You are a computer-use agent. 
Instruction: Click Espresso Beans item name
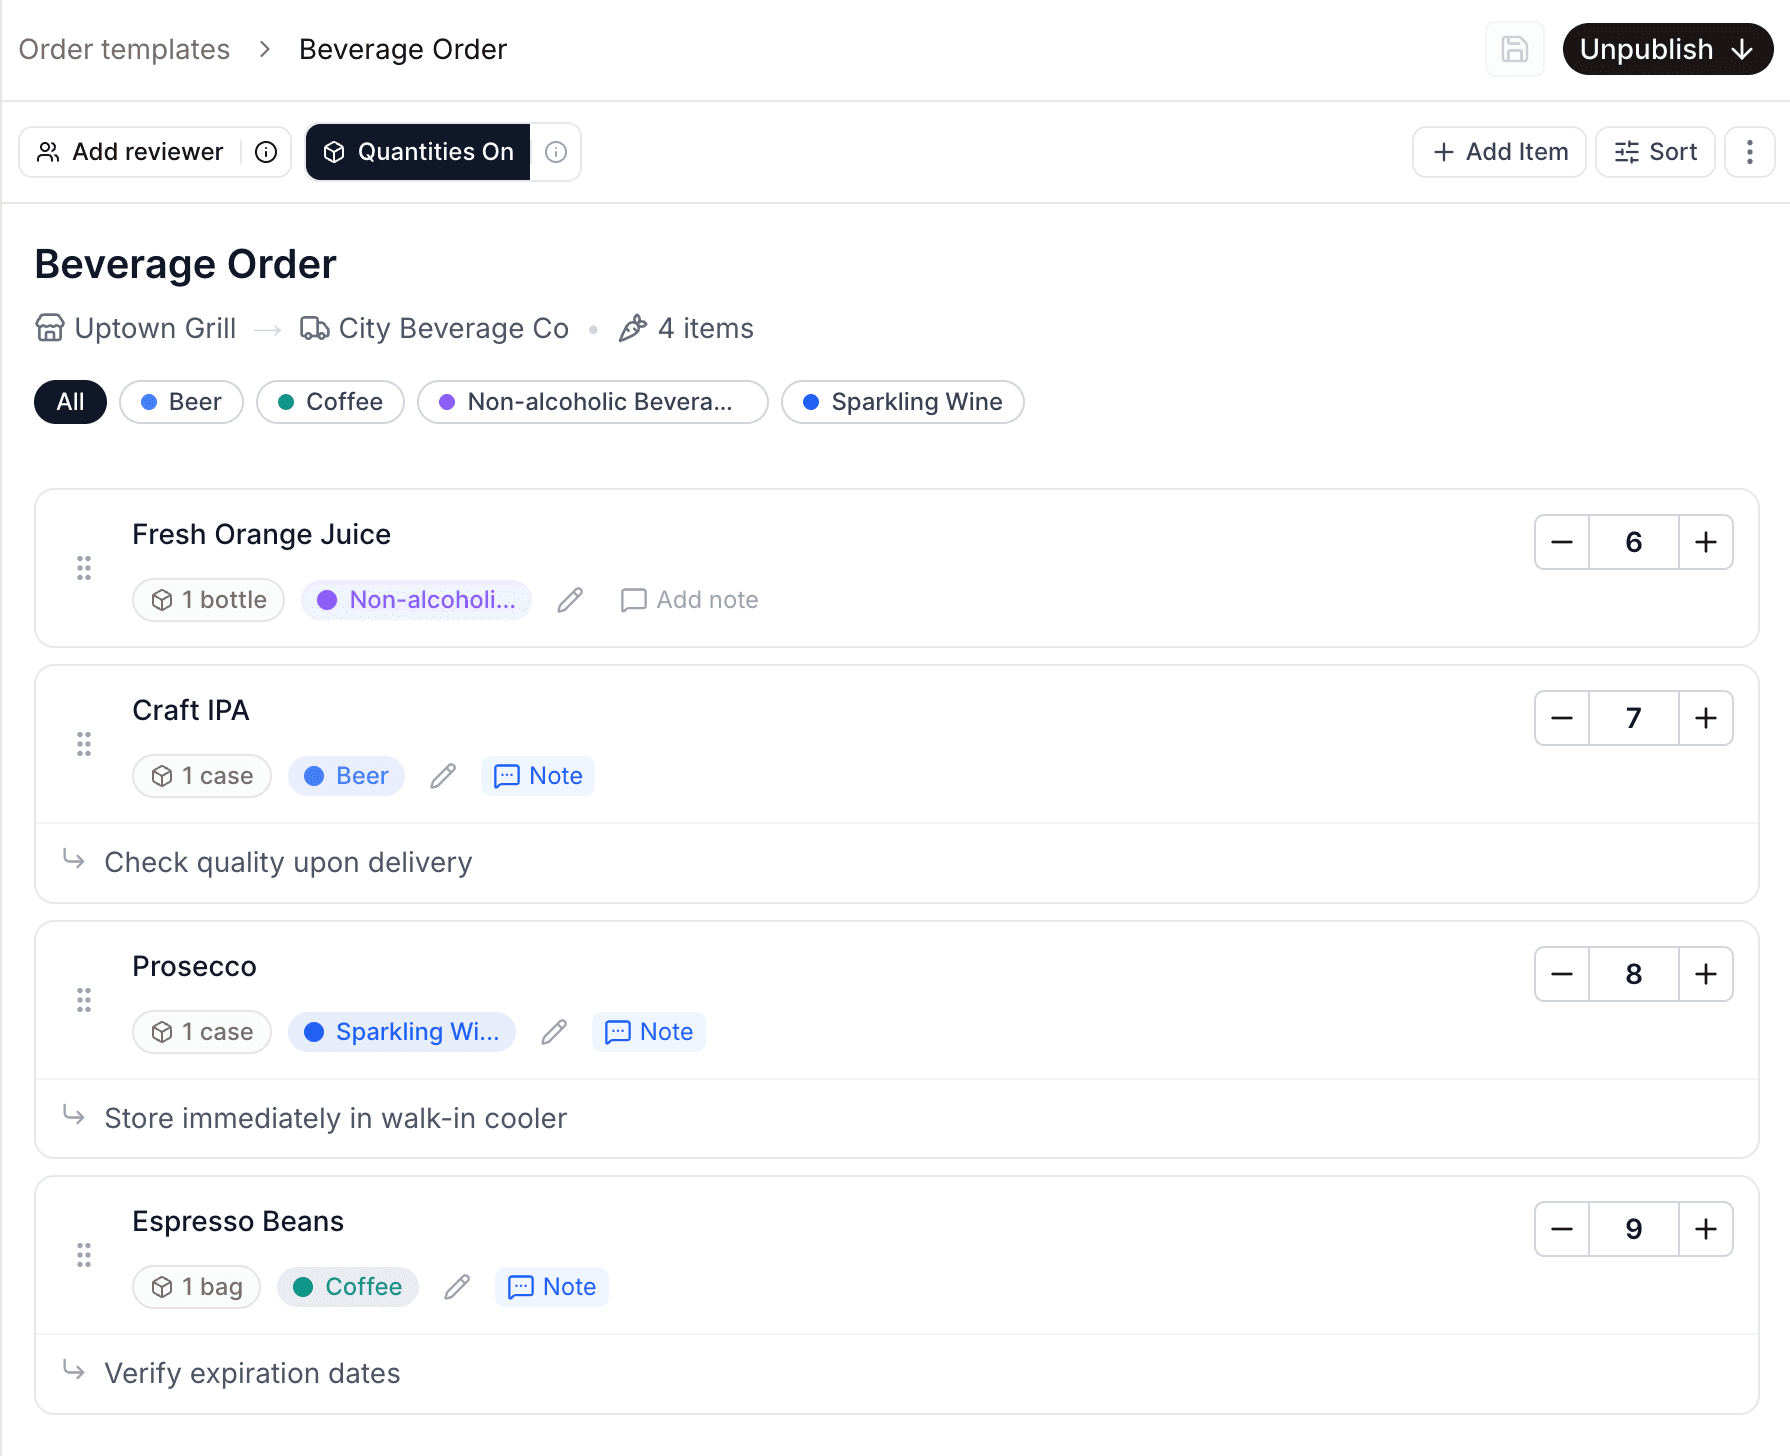(x=238, y=1221)
